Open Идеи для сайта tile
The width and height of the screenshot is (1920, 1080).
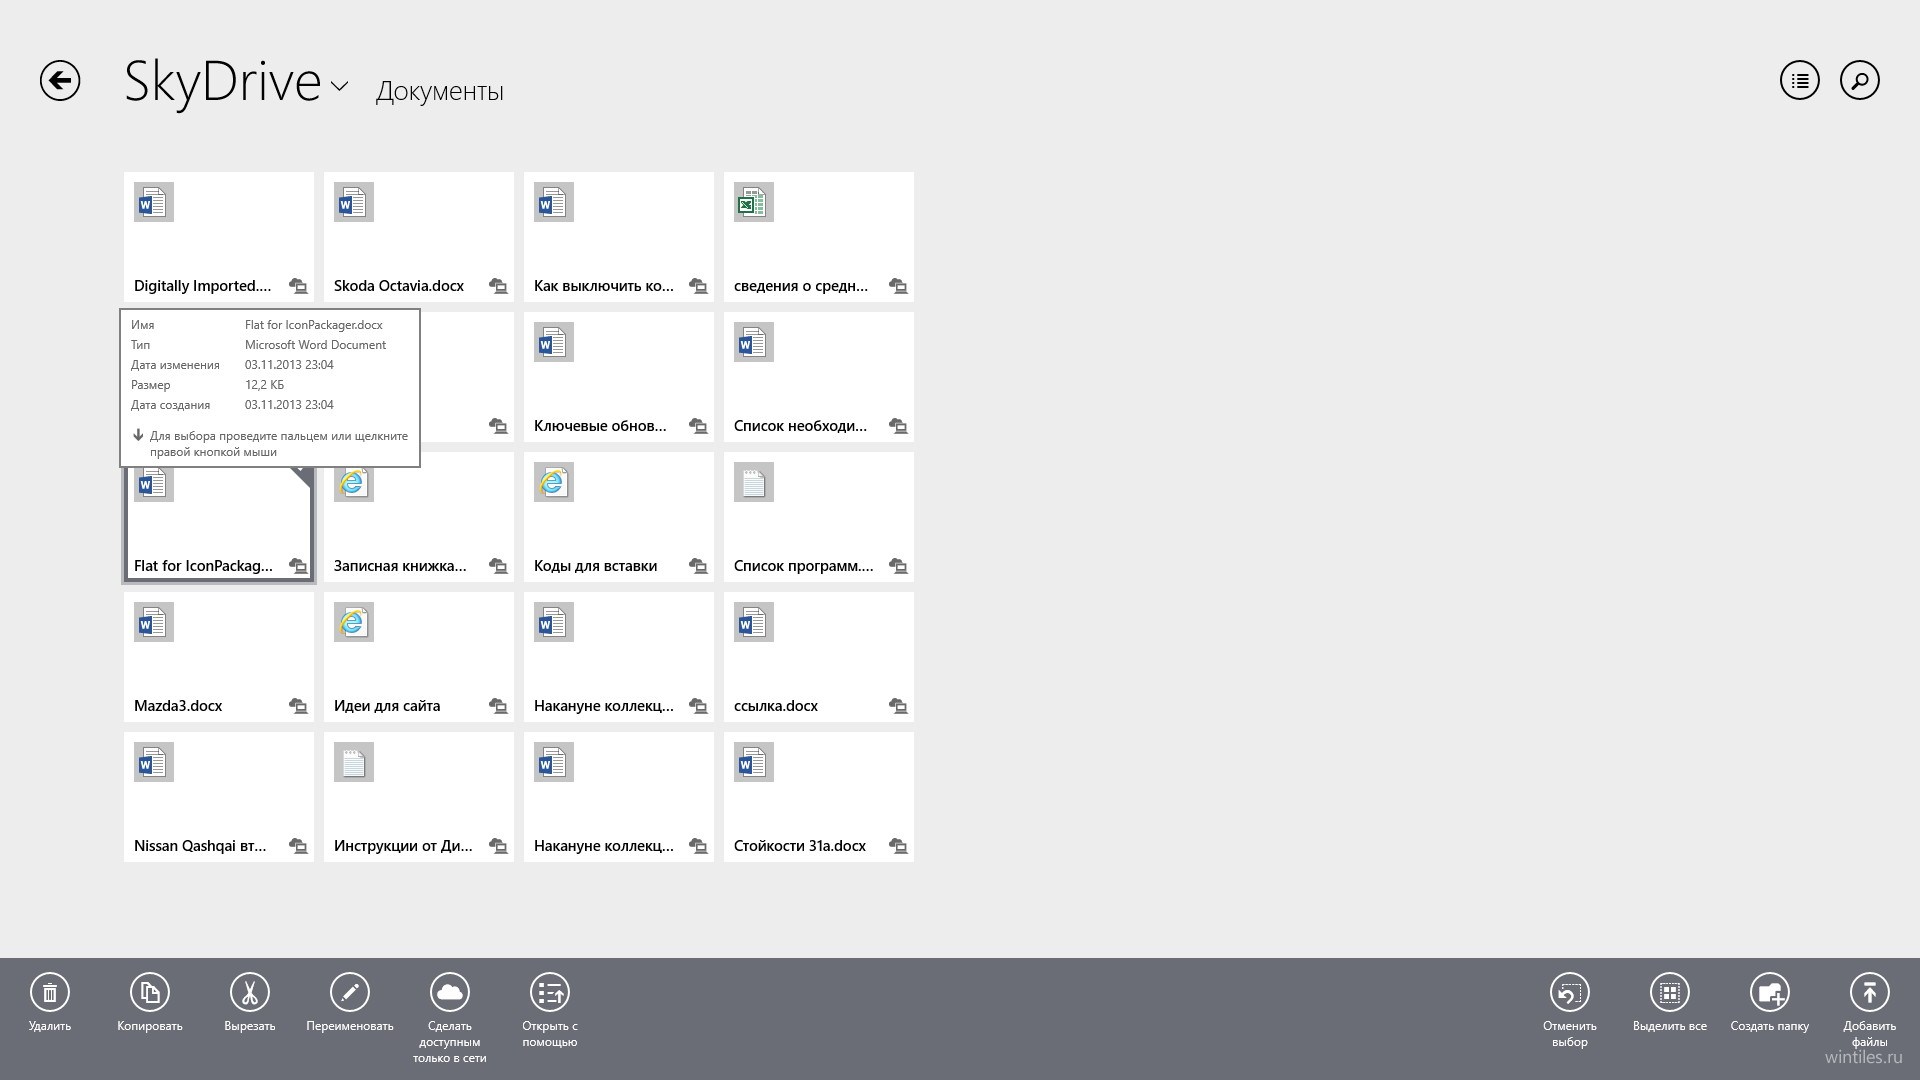pos(419,657)
